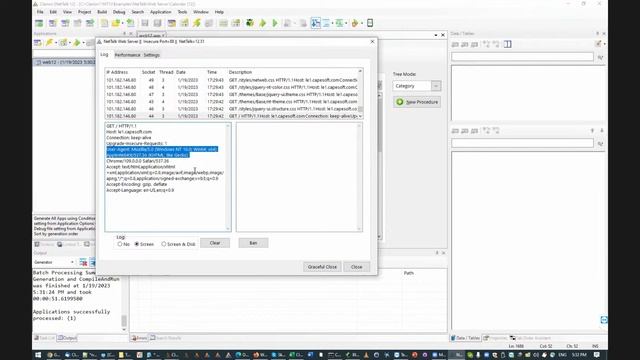Click the down arrow in lower Data/Tables toolbar
The width and height of the screenshot is (640, 360).
602,131
